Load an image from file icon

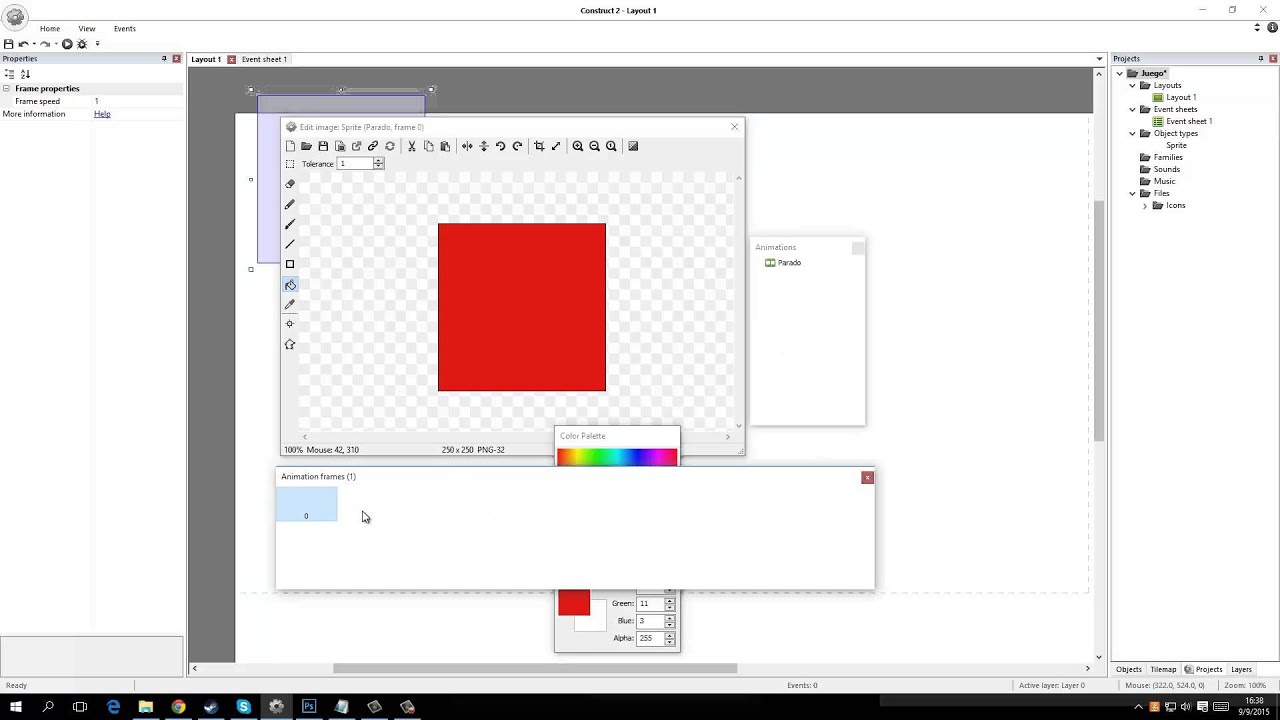pyautogui.click(x=306, y=146)
